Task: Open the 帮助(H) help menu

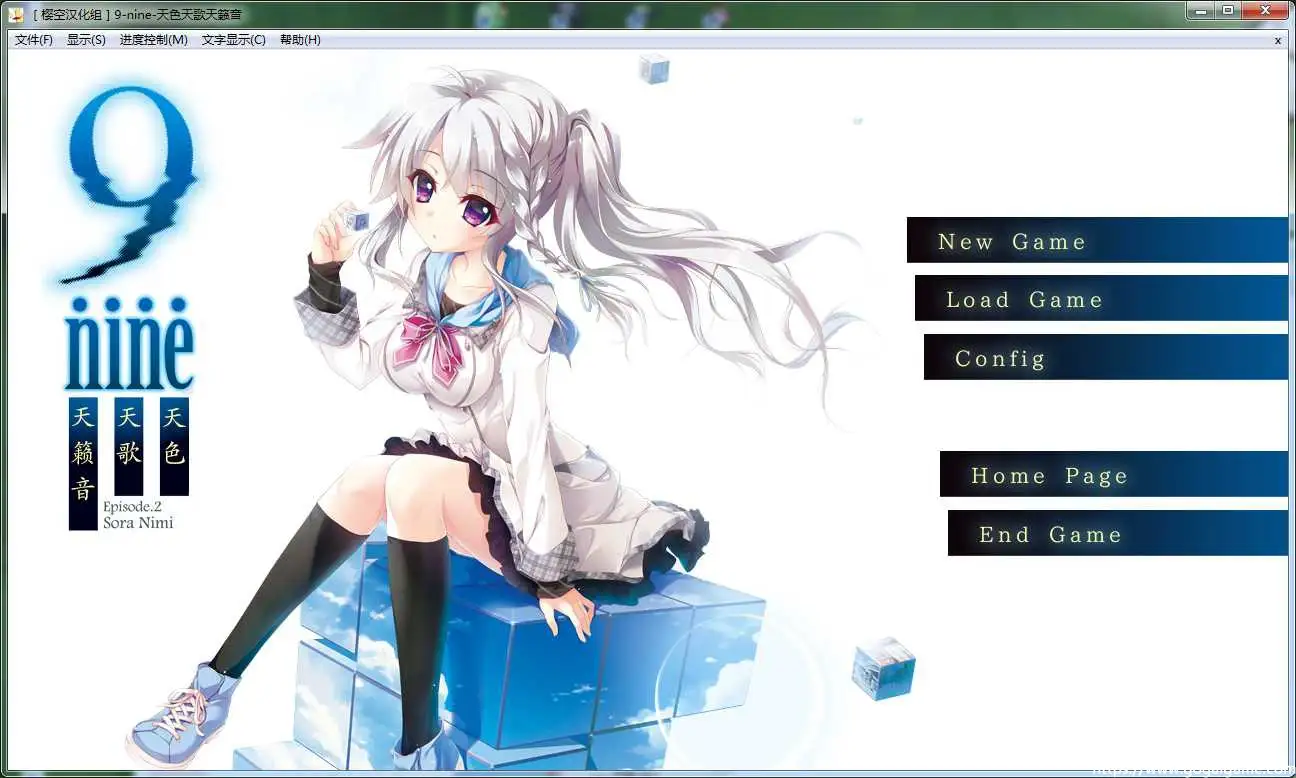Action: pyautogui.click(x=299, y=40)
